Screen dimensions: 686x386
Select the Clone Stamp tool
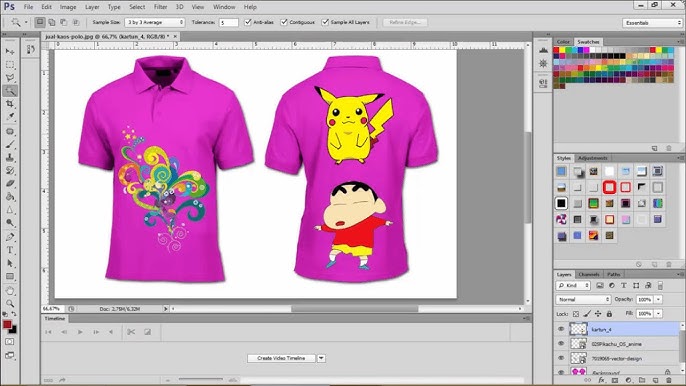click(10, 158)
